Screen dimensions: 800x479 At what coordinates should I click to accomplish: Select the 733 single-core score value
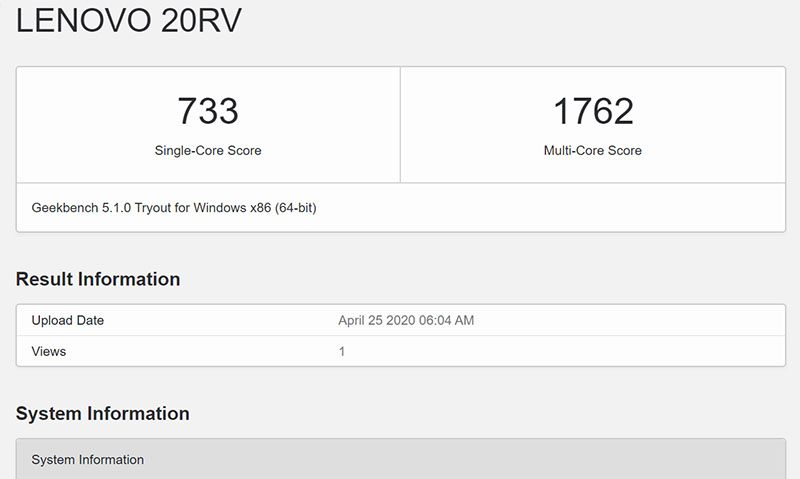pyautogui.click(x=208, y=111)
